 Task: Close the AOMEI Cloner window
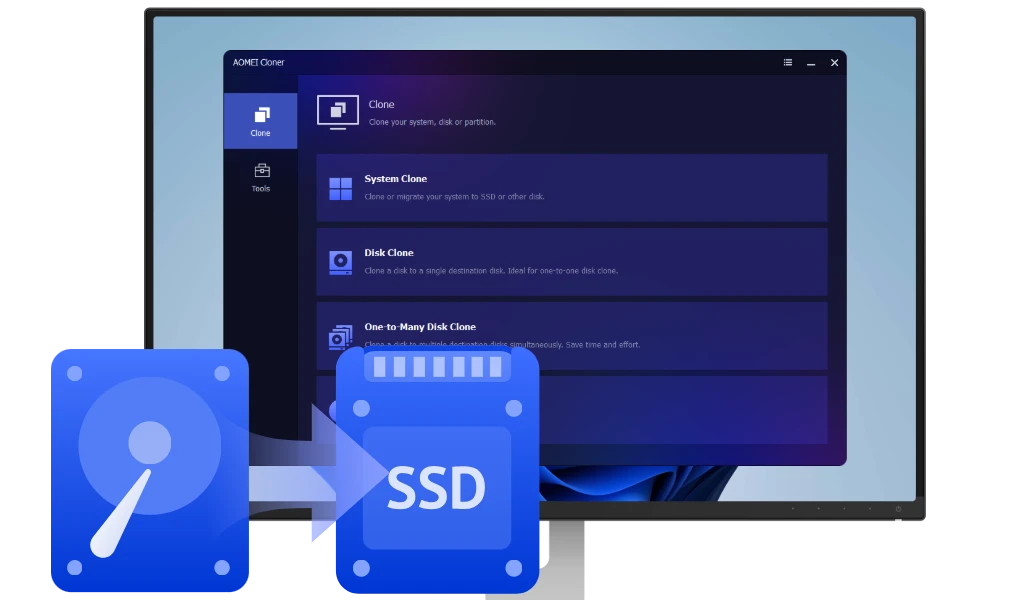(834, 63)
